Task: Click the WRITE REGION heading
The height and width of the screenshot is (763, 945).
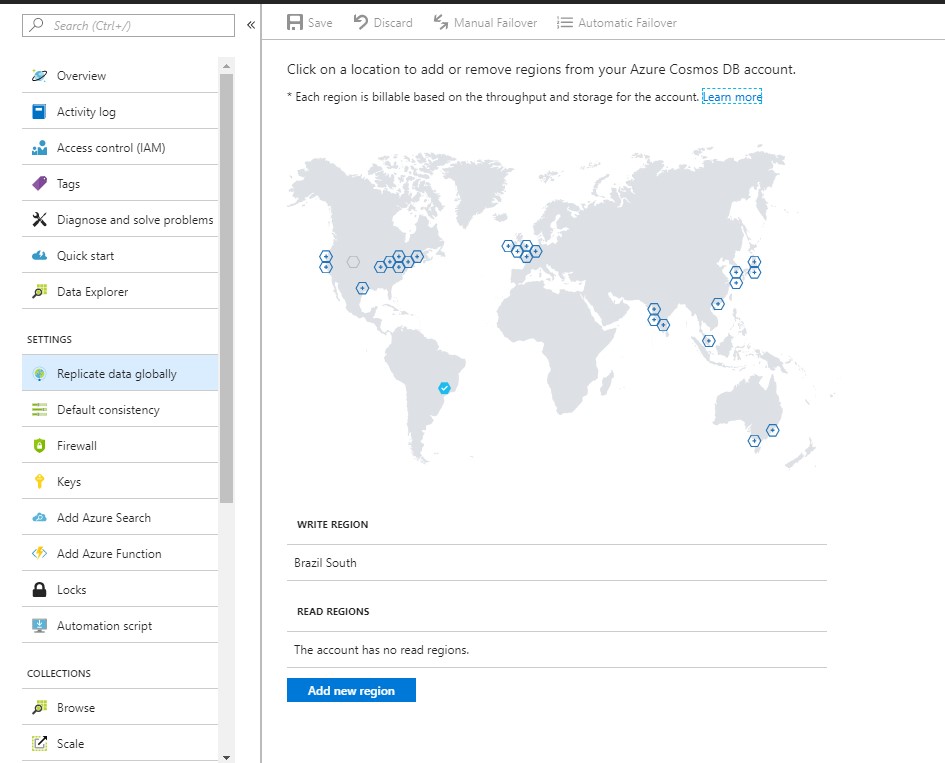Action: point(333,524)
